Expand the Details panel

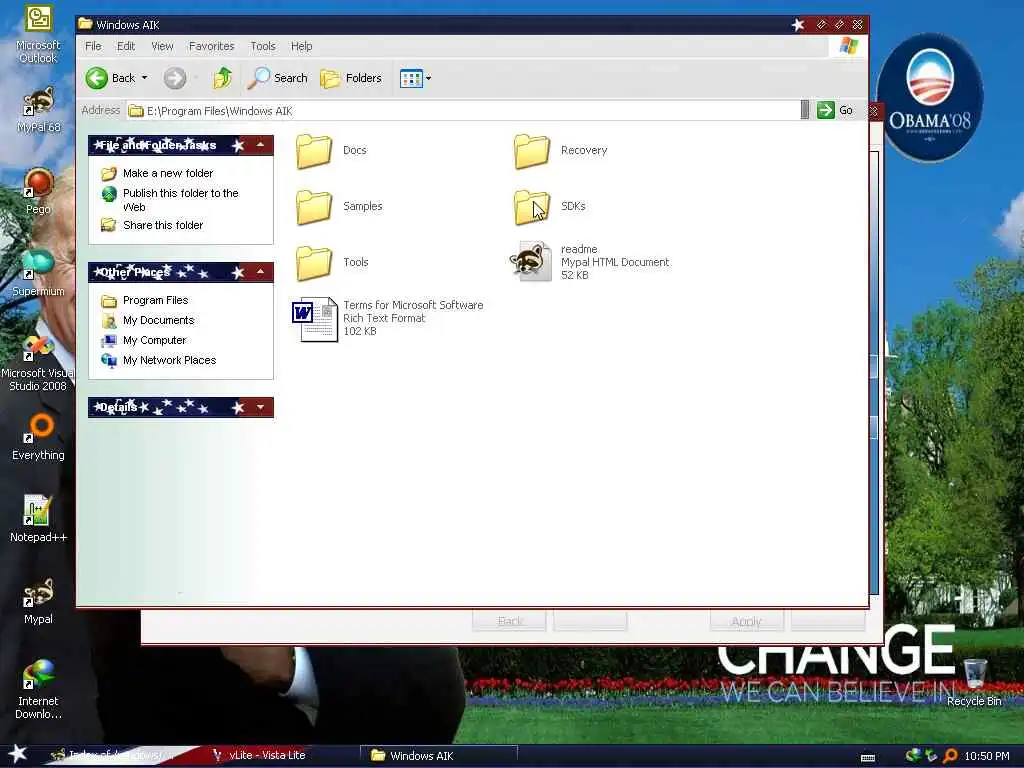[261, 408]
